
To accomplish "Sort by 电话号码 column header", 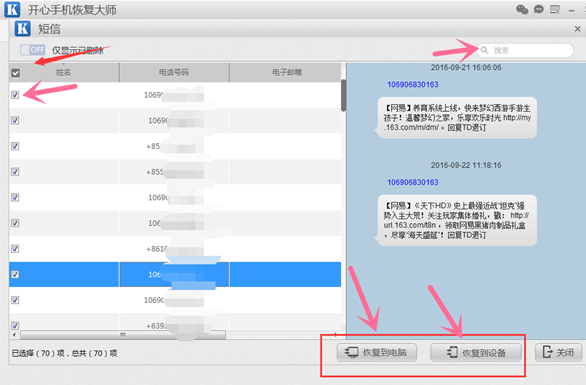I will pos(174,72).
